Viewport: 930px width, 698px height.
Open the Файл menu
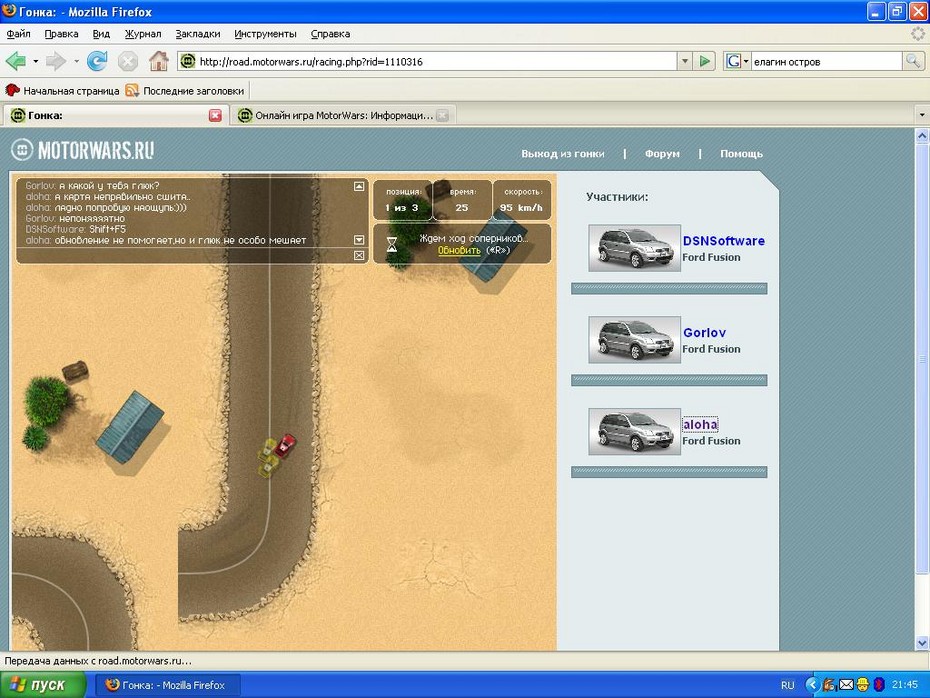pos(18,34)
